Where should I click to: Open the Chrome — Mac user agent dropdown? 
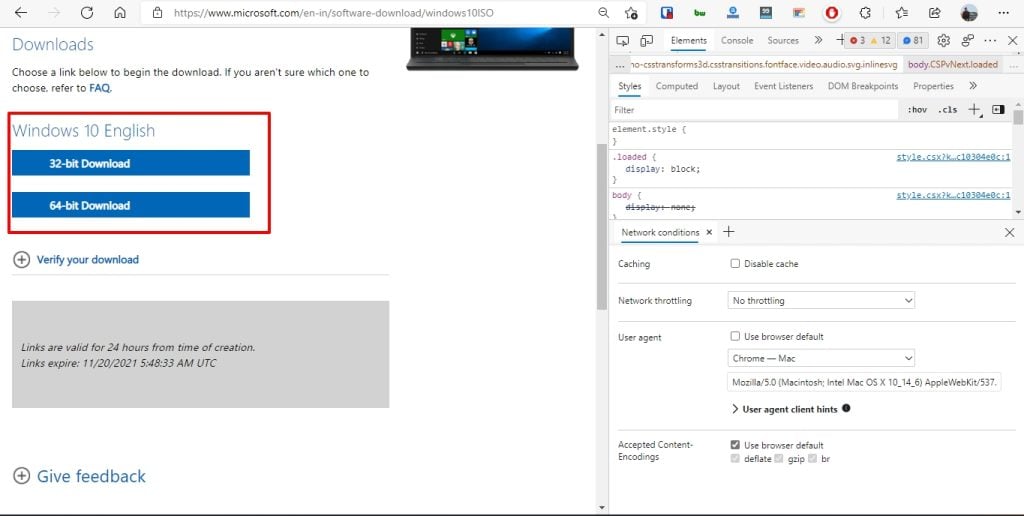(x=821, y=358)
